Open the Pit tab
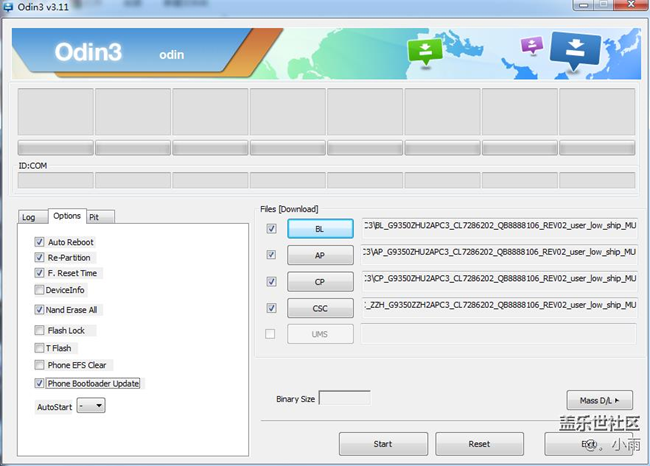This screenshot has width=650, height=466. point(94,216)
